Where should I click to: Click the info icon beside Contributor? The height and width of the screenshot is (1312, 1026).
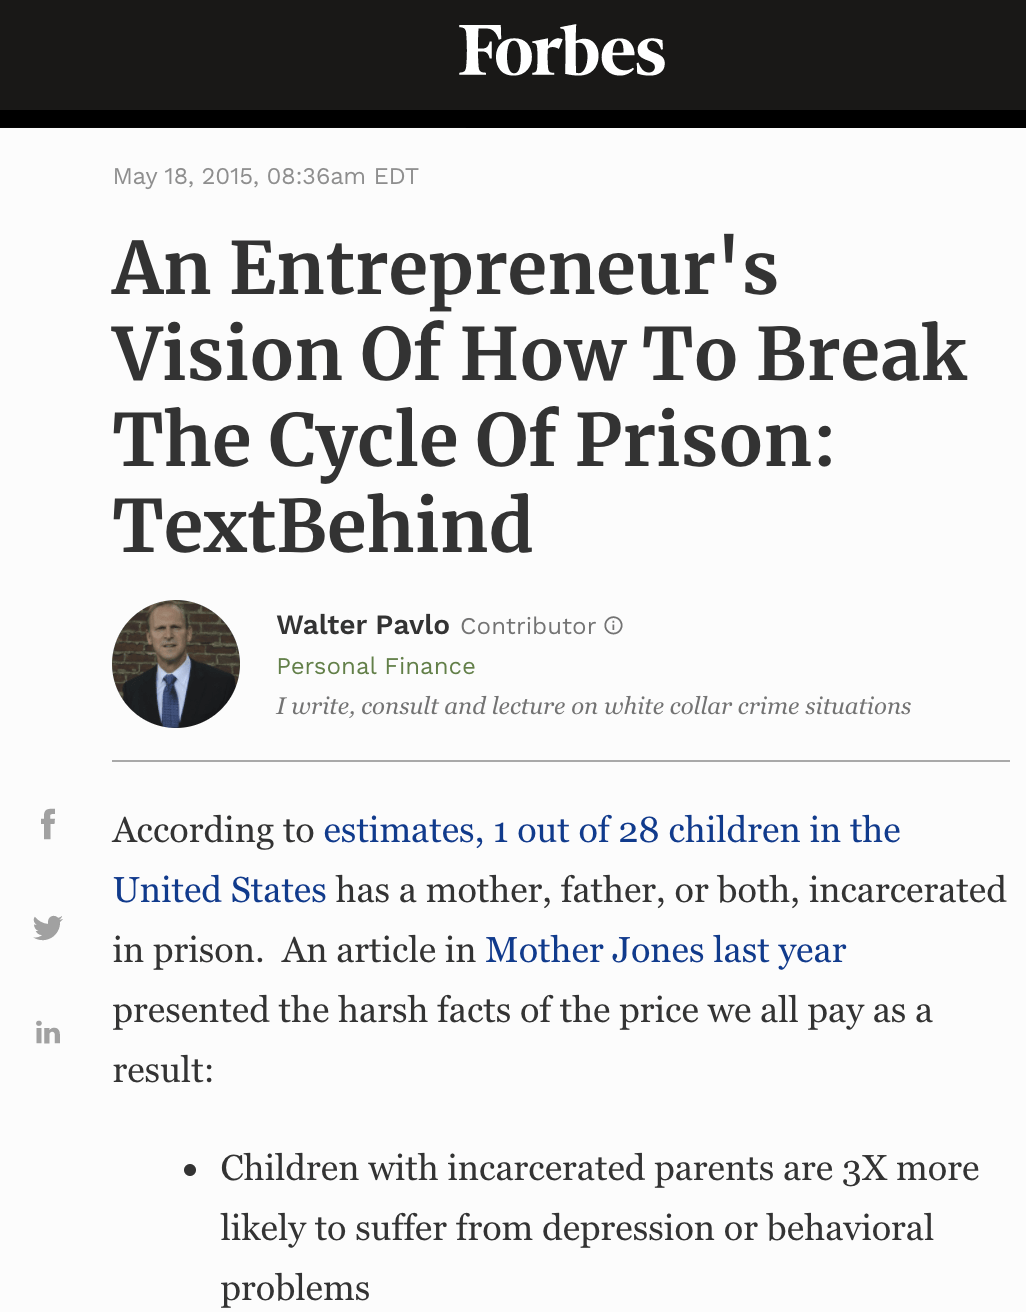tap(614, 626)
